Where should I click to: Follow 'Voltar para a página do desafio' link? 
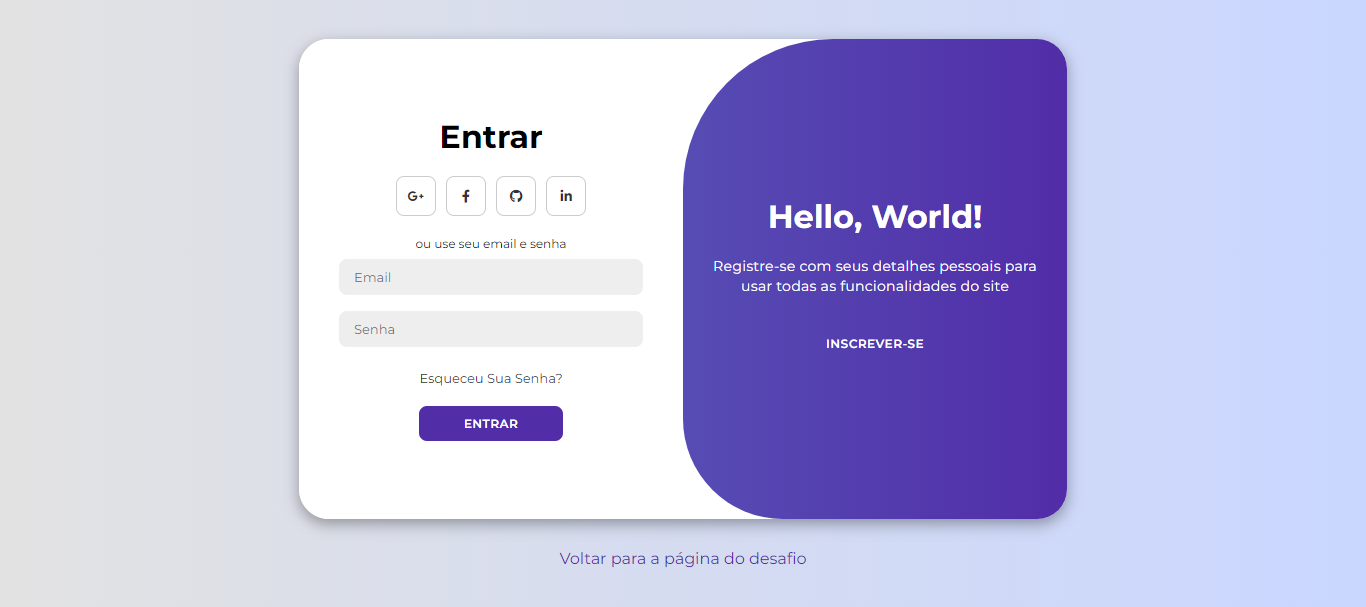(x=682, y=558)
